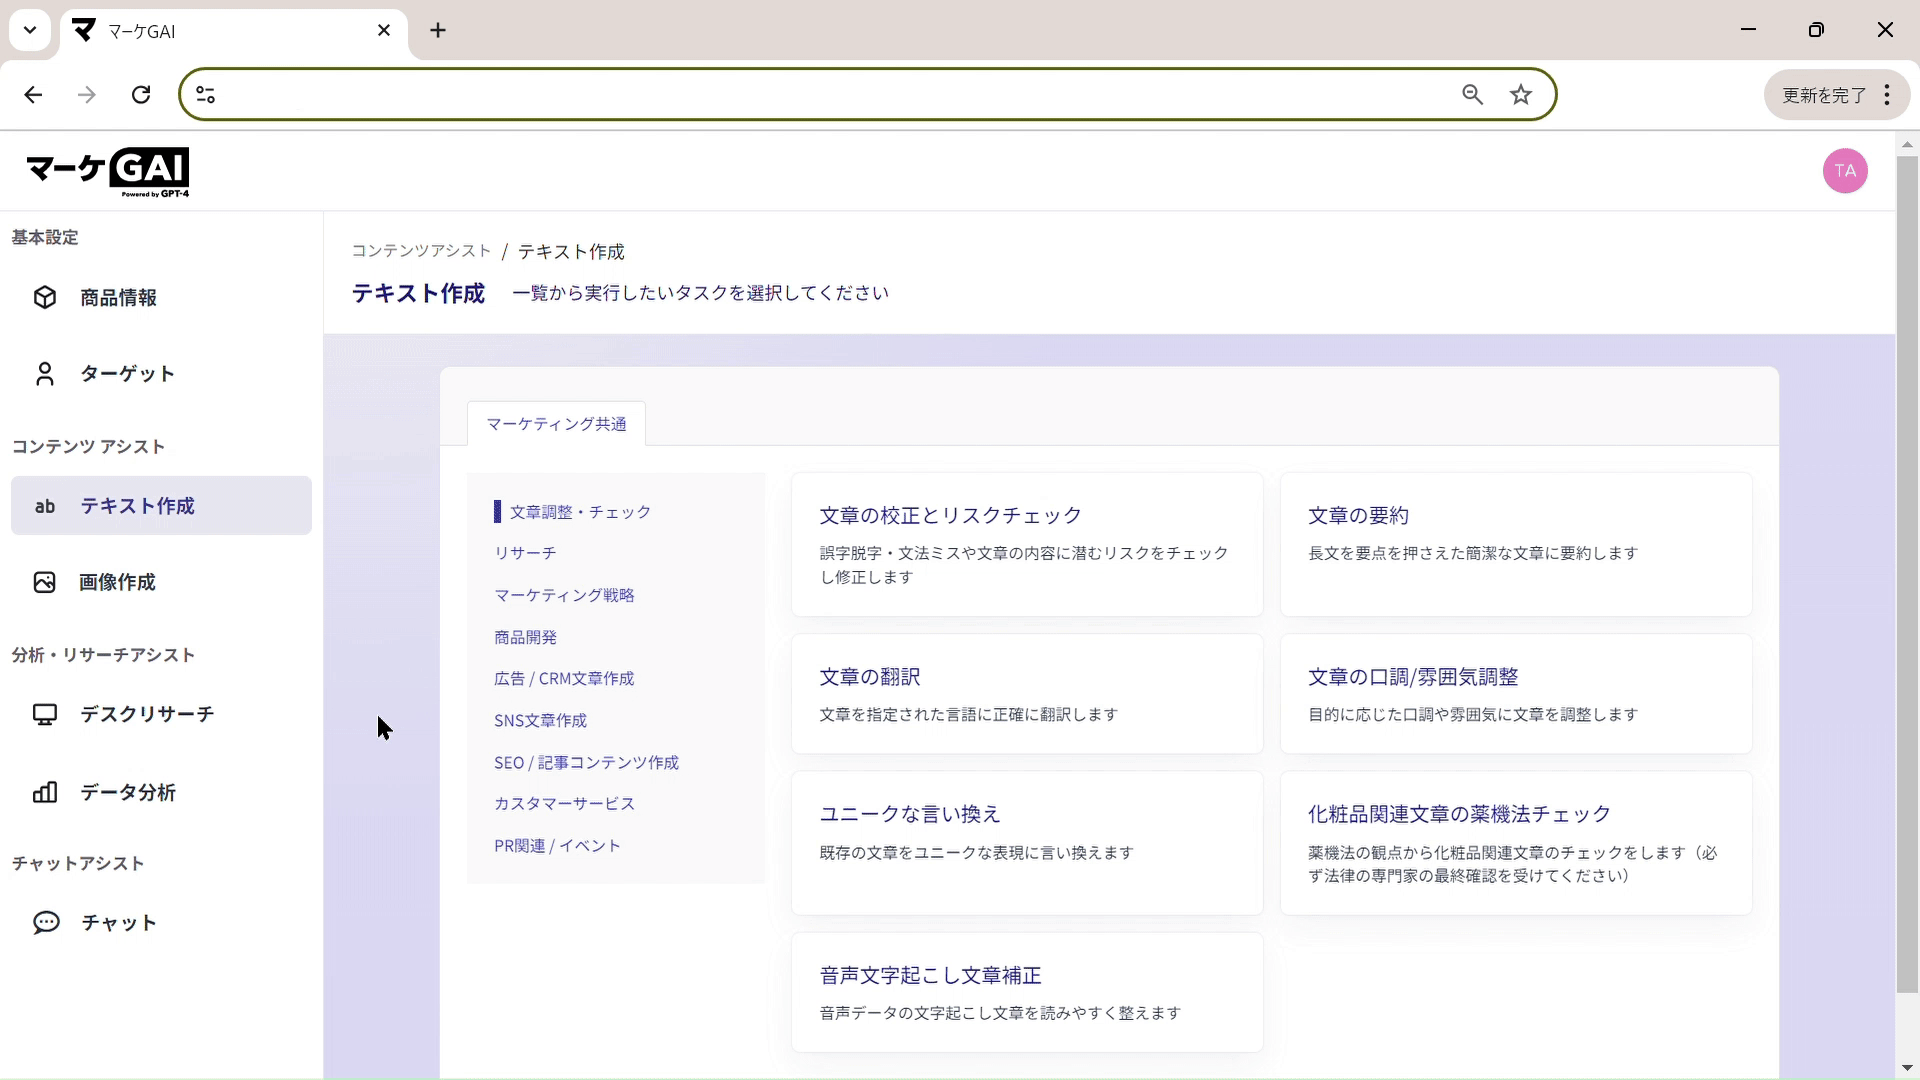Click the ターゲット person icon

(44, 373)
